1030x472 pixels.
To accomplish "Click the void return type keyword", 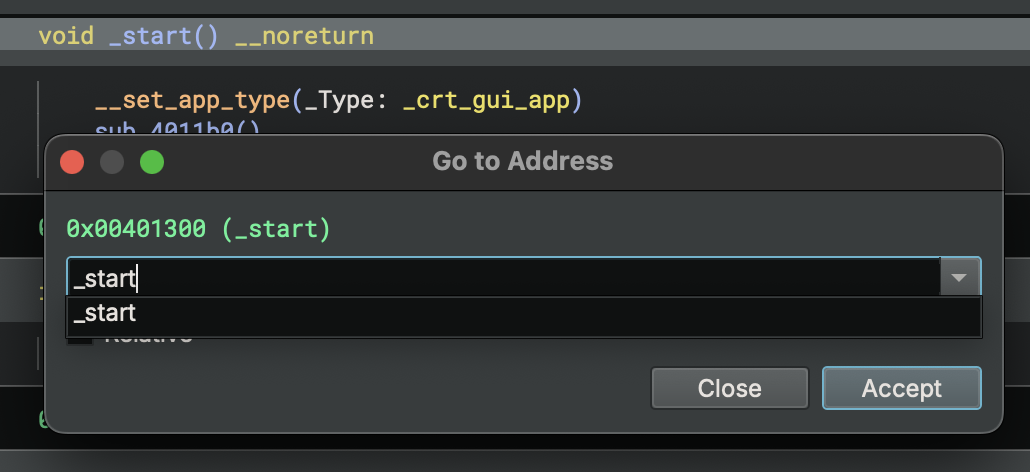I will pos(66,35).
